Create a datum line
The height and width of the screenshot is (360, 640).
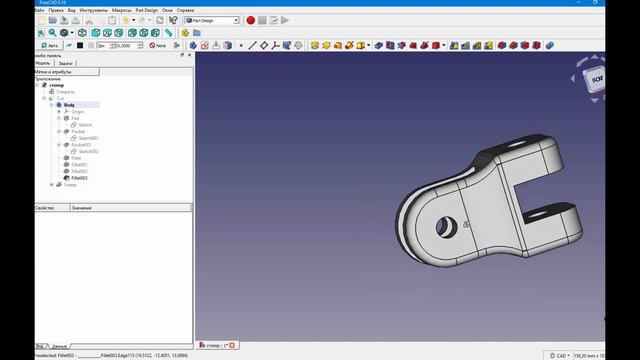252,45
